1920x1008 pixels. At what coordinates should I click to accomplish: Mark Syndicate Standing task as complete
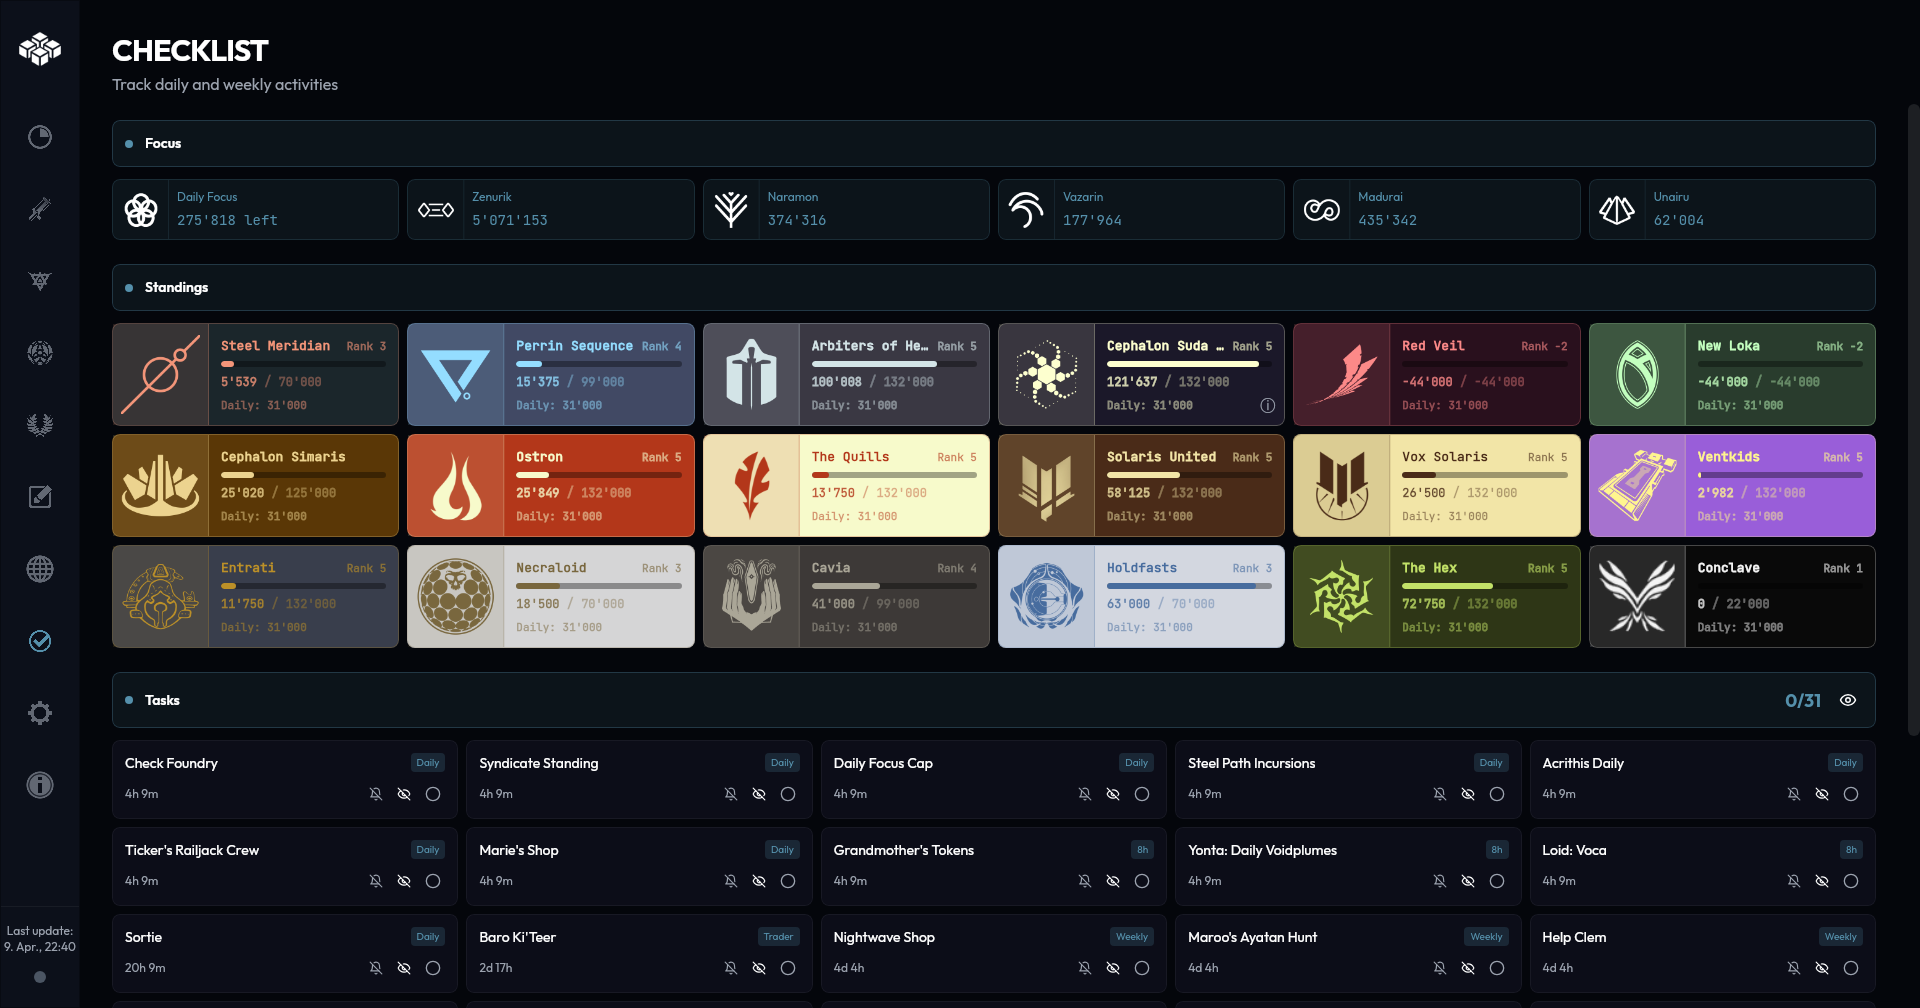coord(788,794)
